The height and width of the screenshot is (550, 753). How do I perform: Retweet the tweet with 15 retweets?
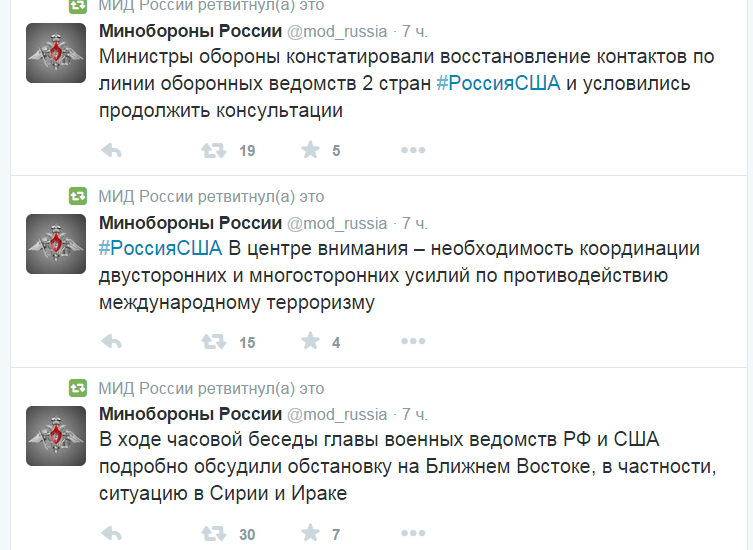[x=213, y=342]
